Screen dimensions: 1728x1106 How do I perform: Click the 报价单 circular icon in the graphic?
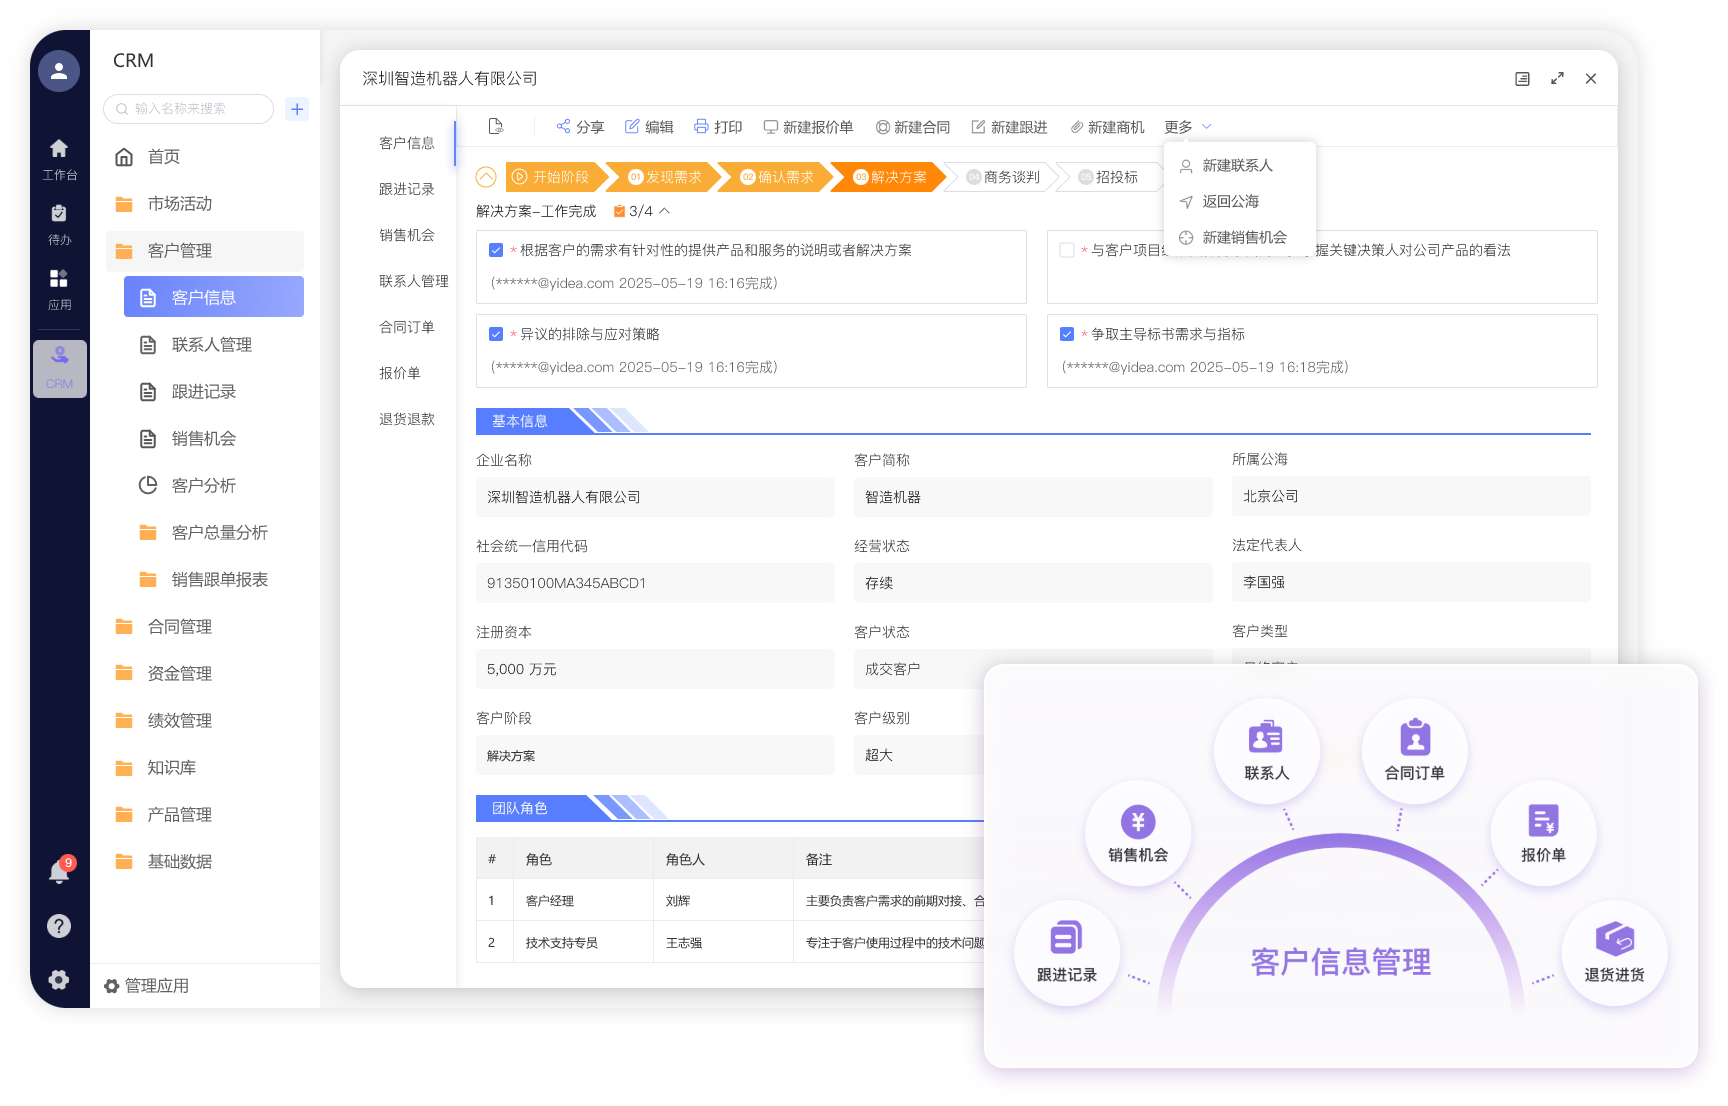[1543, 833]
